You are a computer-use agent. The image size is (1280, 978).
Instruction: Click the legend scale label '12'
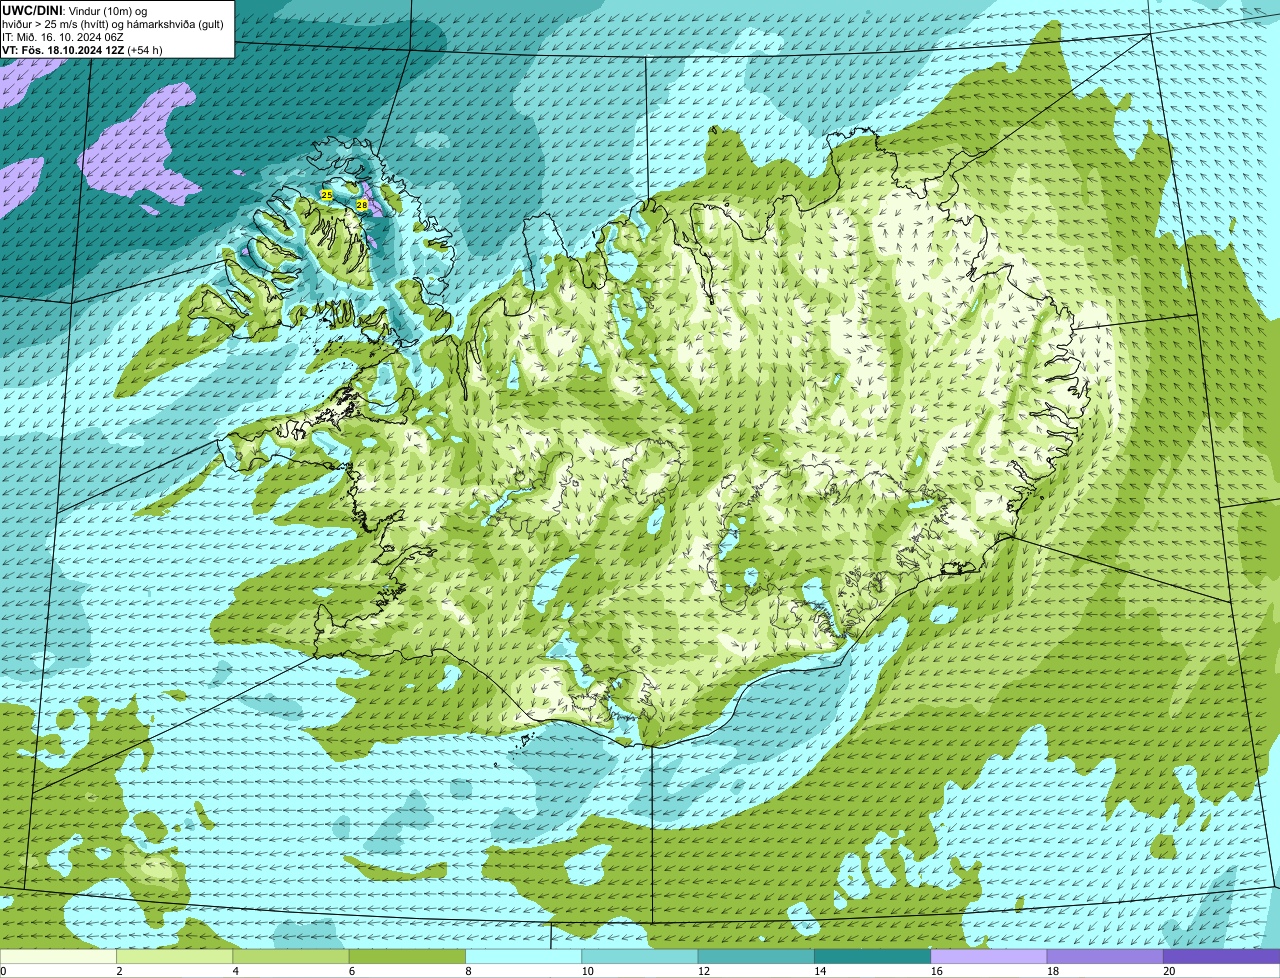(x=703, y=971)
